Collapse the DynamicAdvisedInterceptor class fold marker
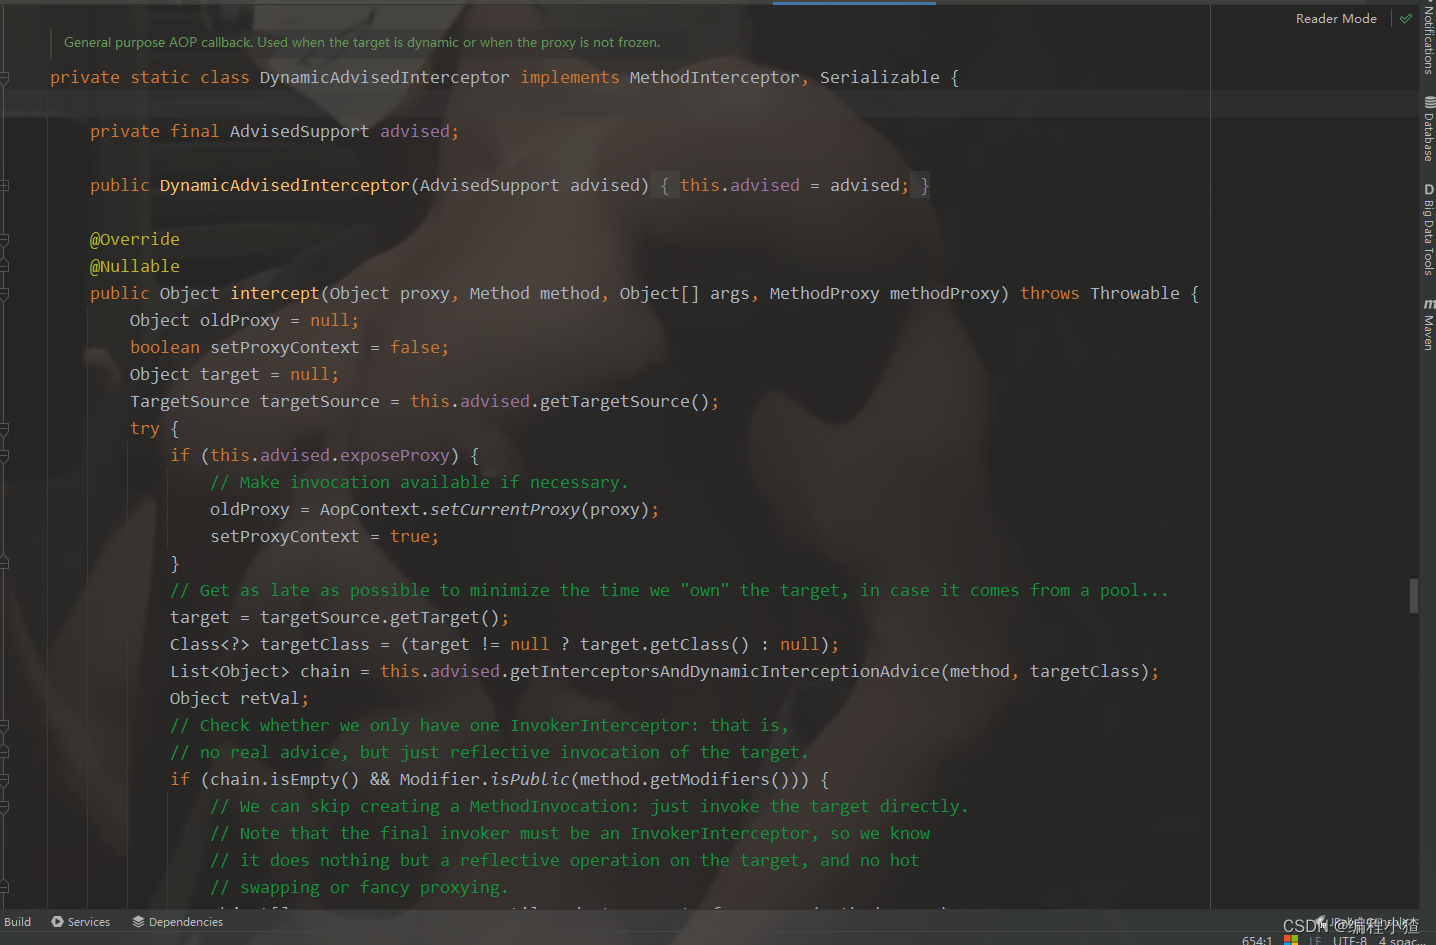 click(x=5, y=78)
